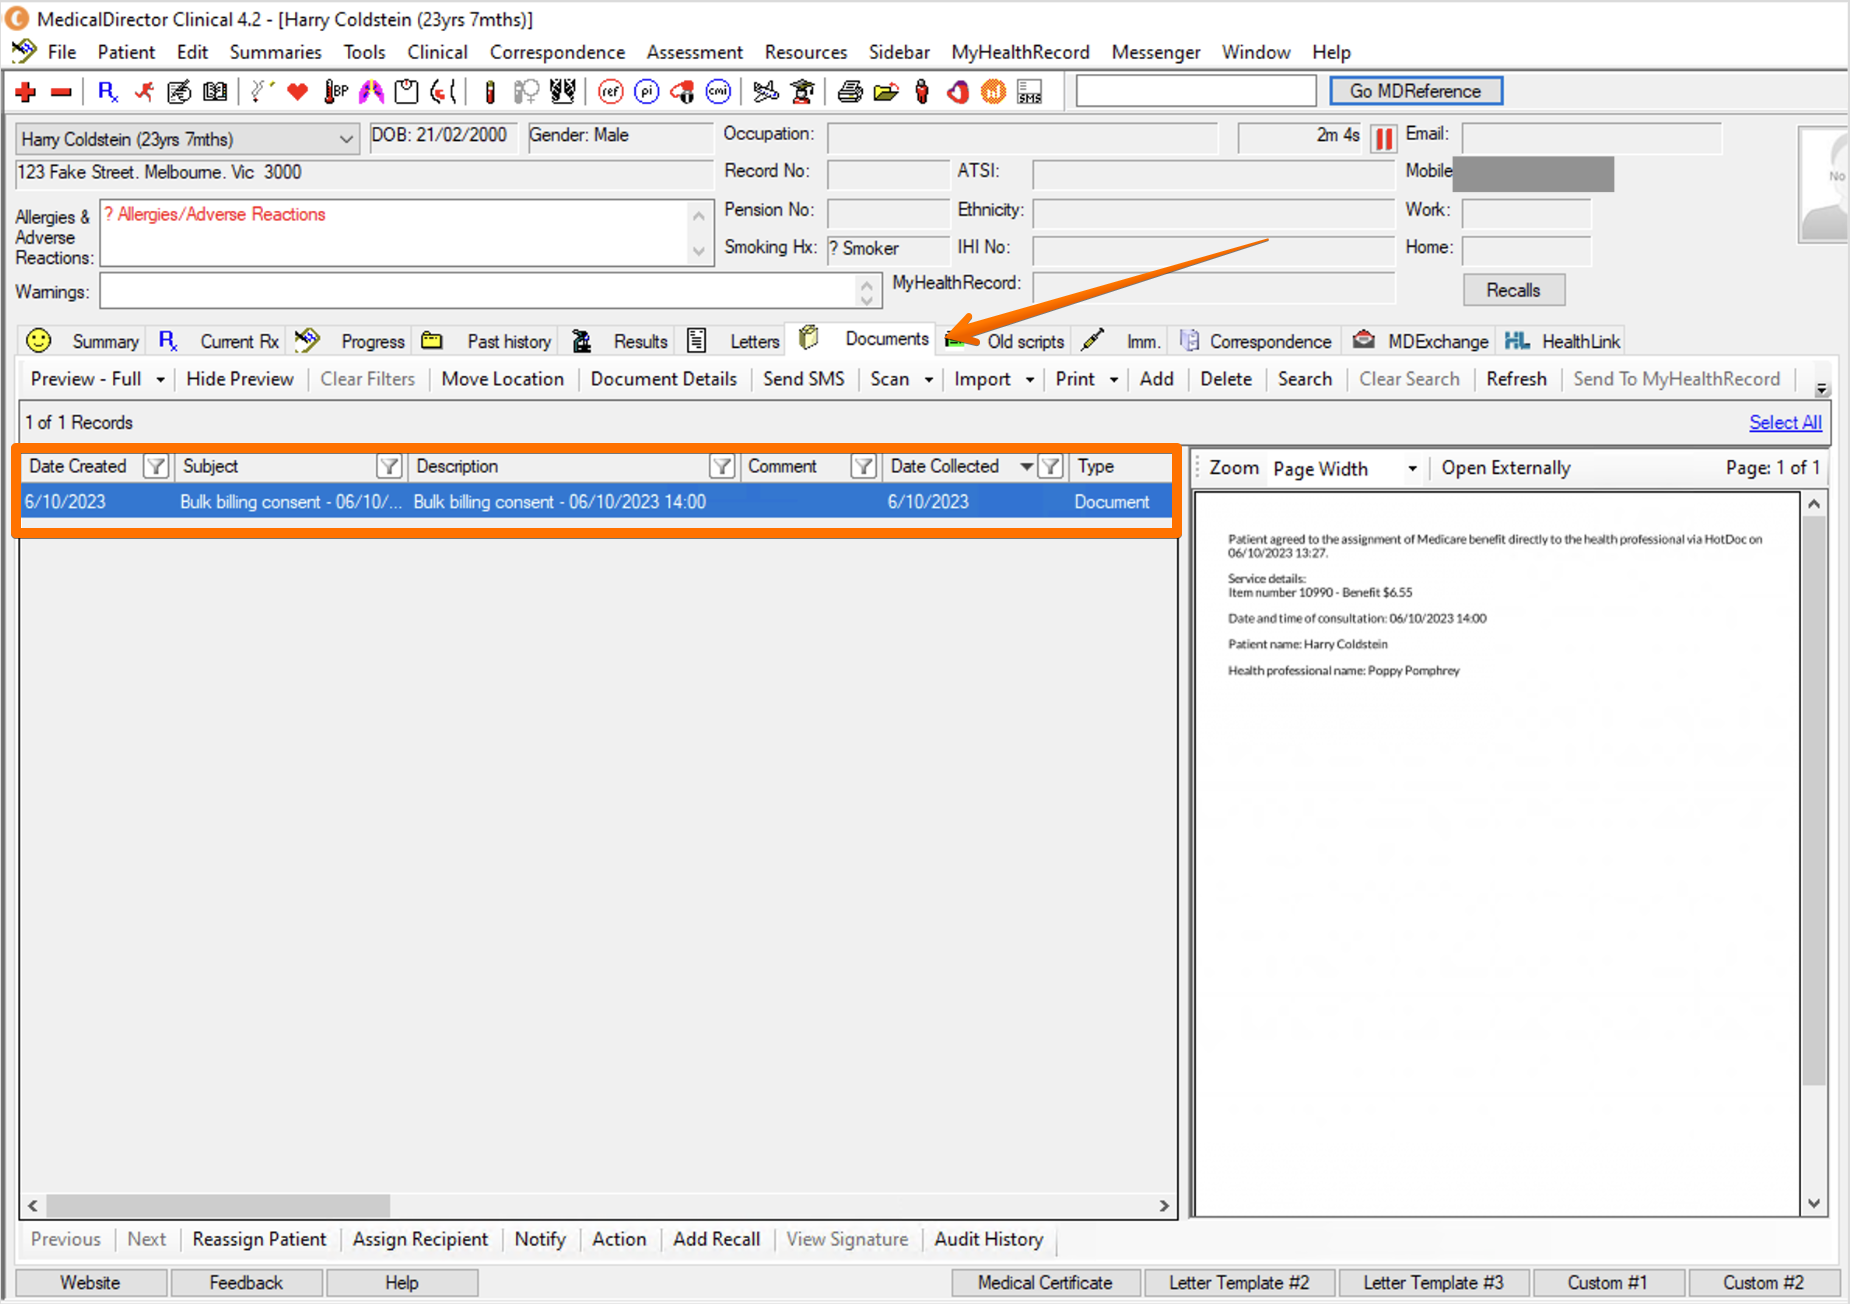Image resolution: width=1850 pixels, height=1304 pixels.
Task: Click the Medical Certificate button
Action: click(1045, 1283)
